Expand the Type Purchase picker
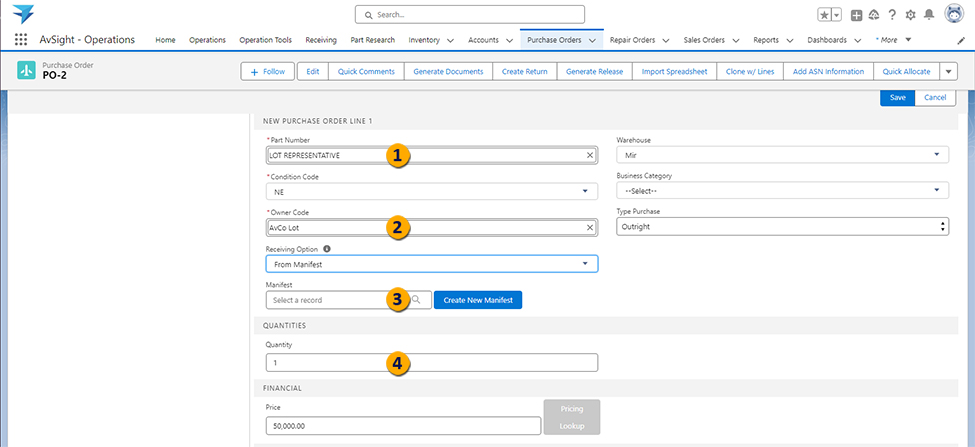 click(x=782, y=227)
